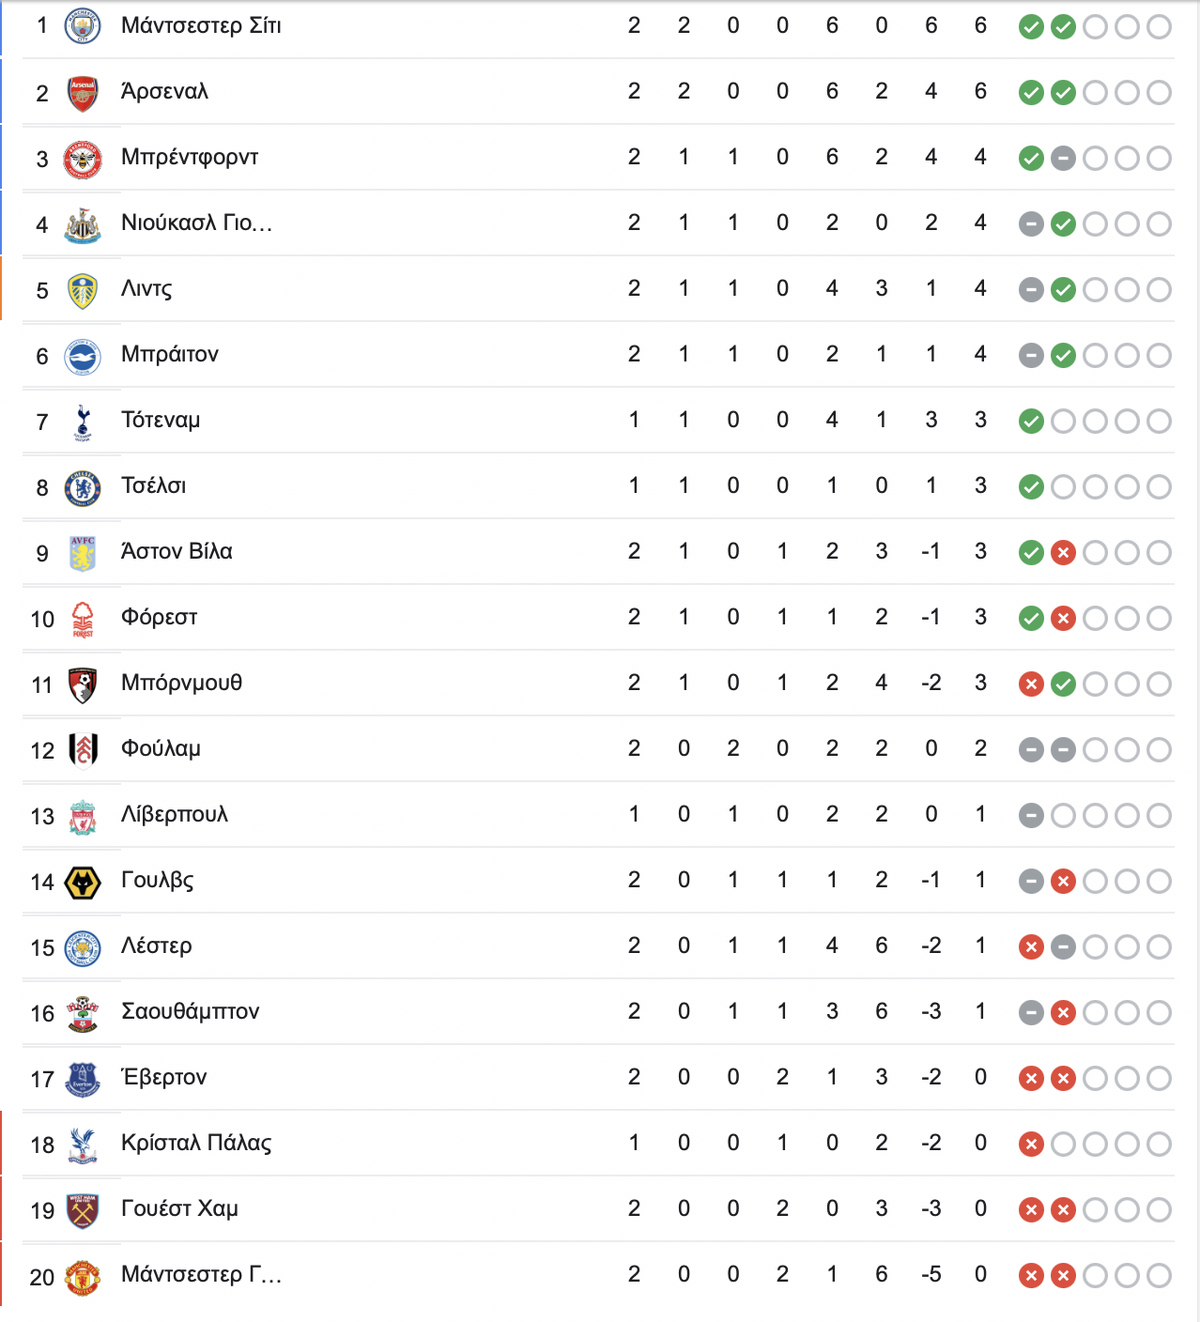Select the Φούλαμ row name
The height and width of the screenshot is (1322, 1200).
tap(161, 749)
